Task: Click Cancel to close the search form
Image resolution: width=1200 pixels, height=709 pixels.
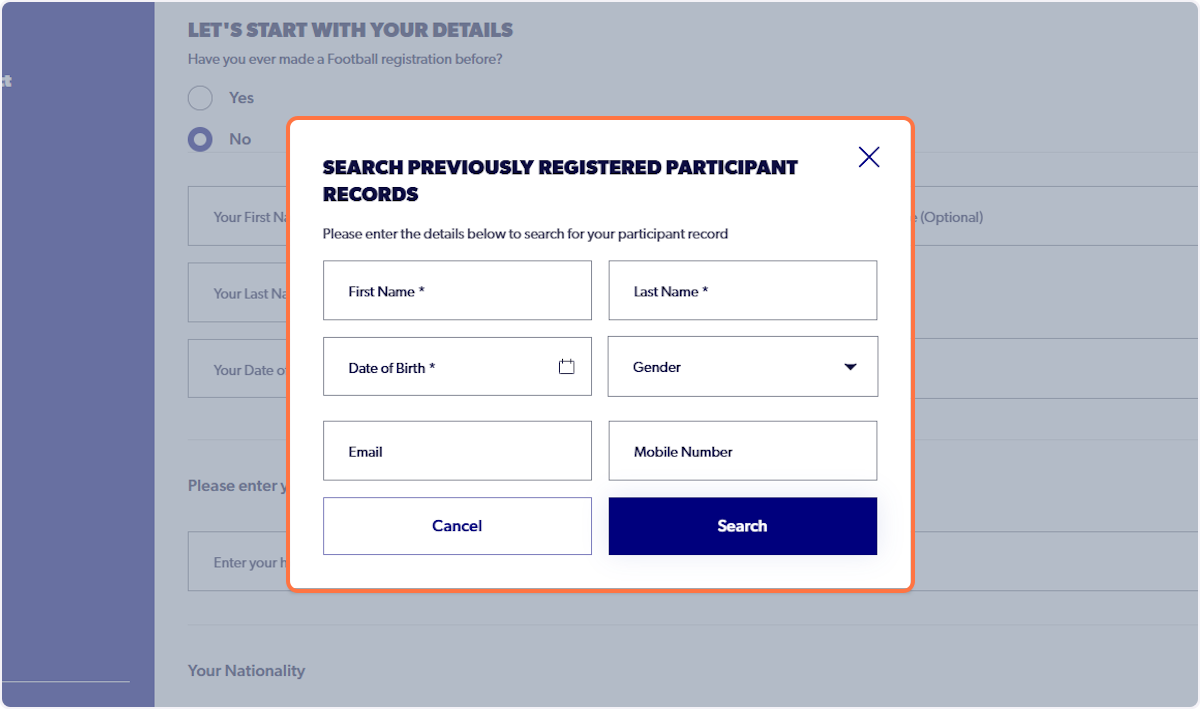Action: click(x=457, y=526)
